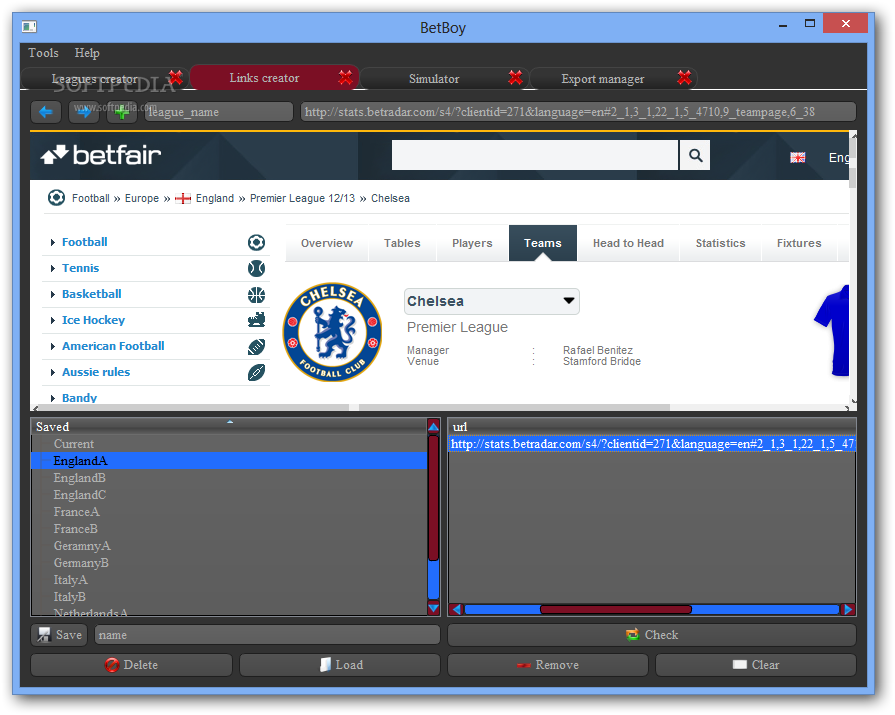Click the blue back arrow button
895x715 pixels.
(46, 112)
